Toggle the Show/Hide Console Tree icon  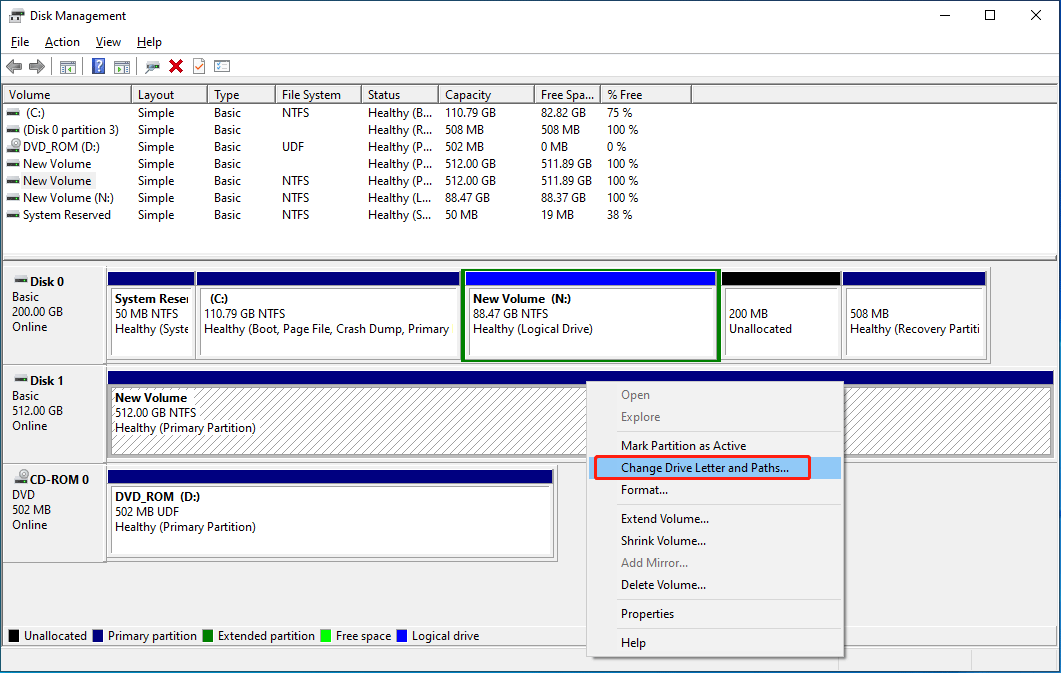click(x=67, y=67)
